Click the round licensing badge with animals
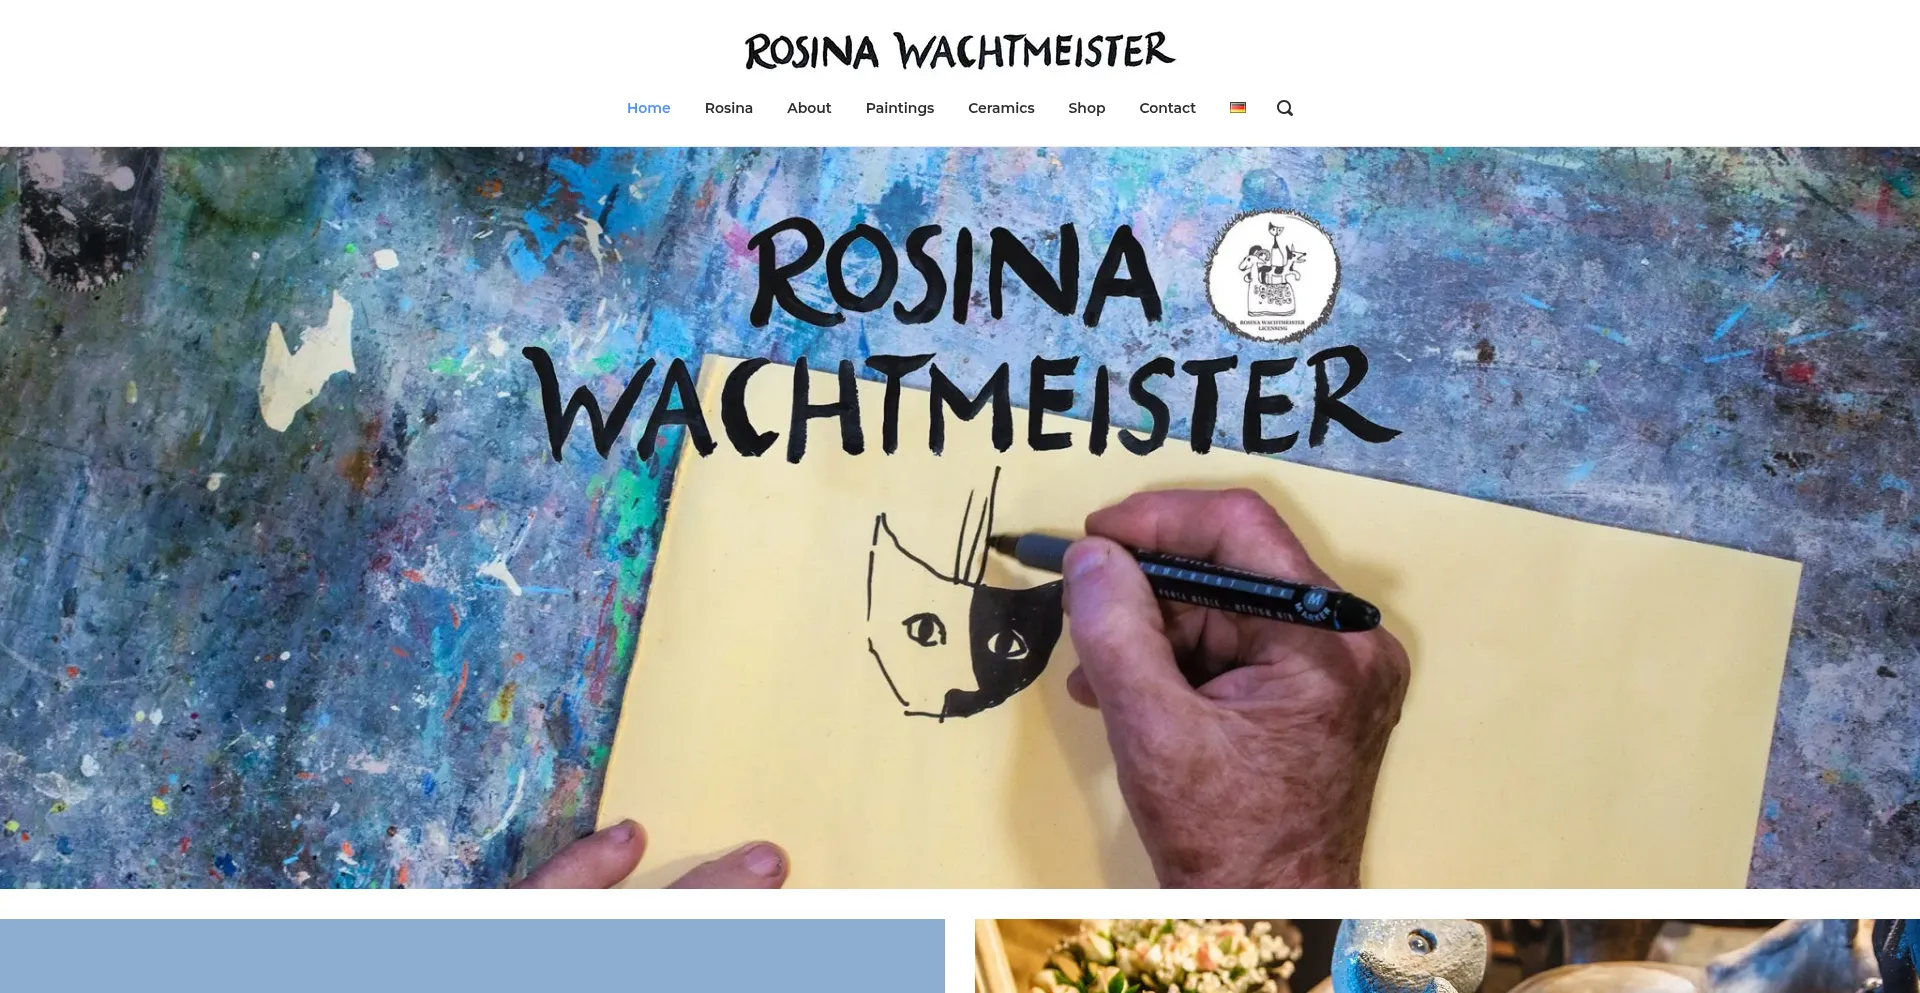Image resolution: width=1920 pixels, height=993 pixels. click(x=1271, y=275)
